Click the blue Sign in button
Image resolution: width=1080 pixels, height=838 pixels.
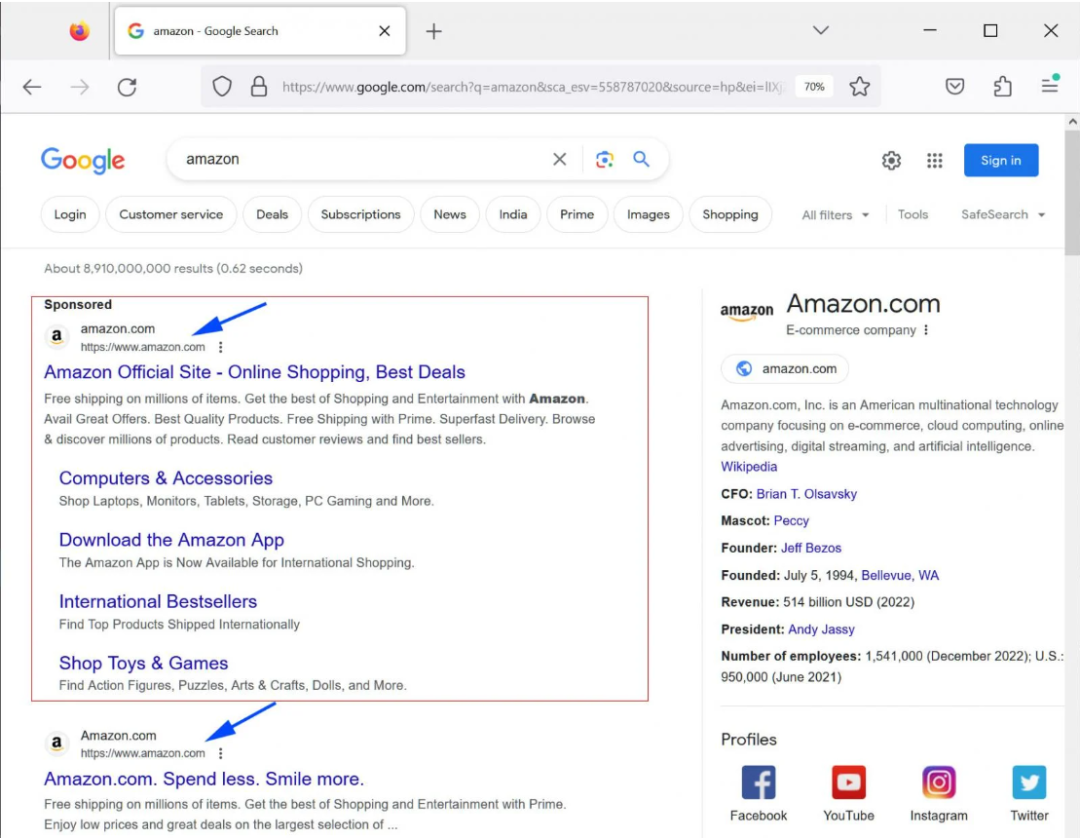point(1001,160)
